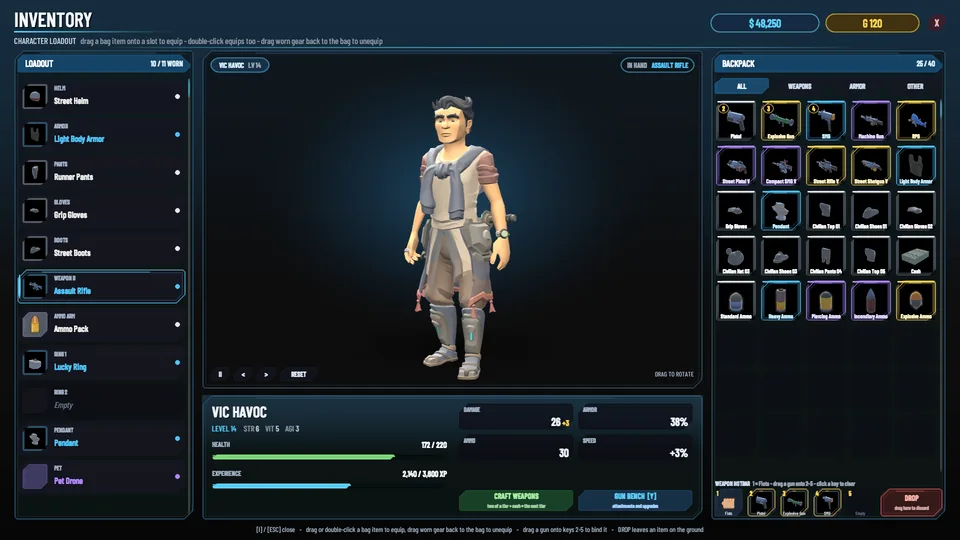Choose the Compact SMG V item
960x540 pixels.
[x=781, y=166]
